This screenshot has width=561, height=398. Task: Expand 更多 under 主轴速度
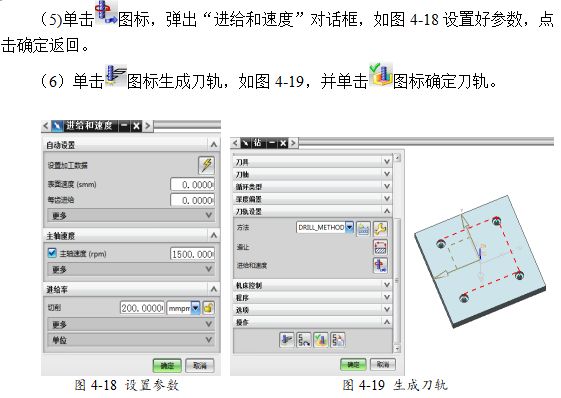(x=131, y=269)
